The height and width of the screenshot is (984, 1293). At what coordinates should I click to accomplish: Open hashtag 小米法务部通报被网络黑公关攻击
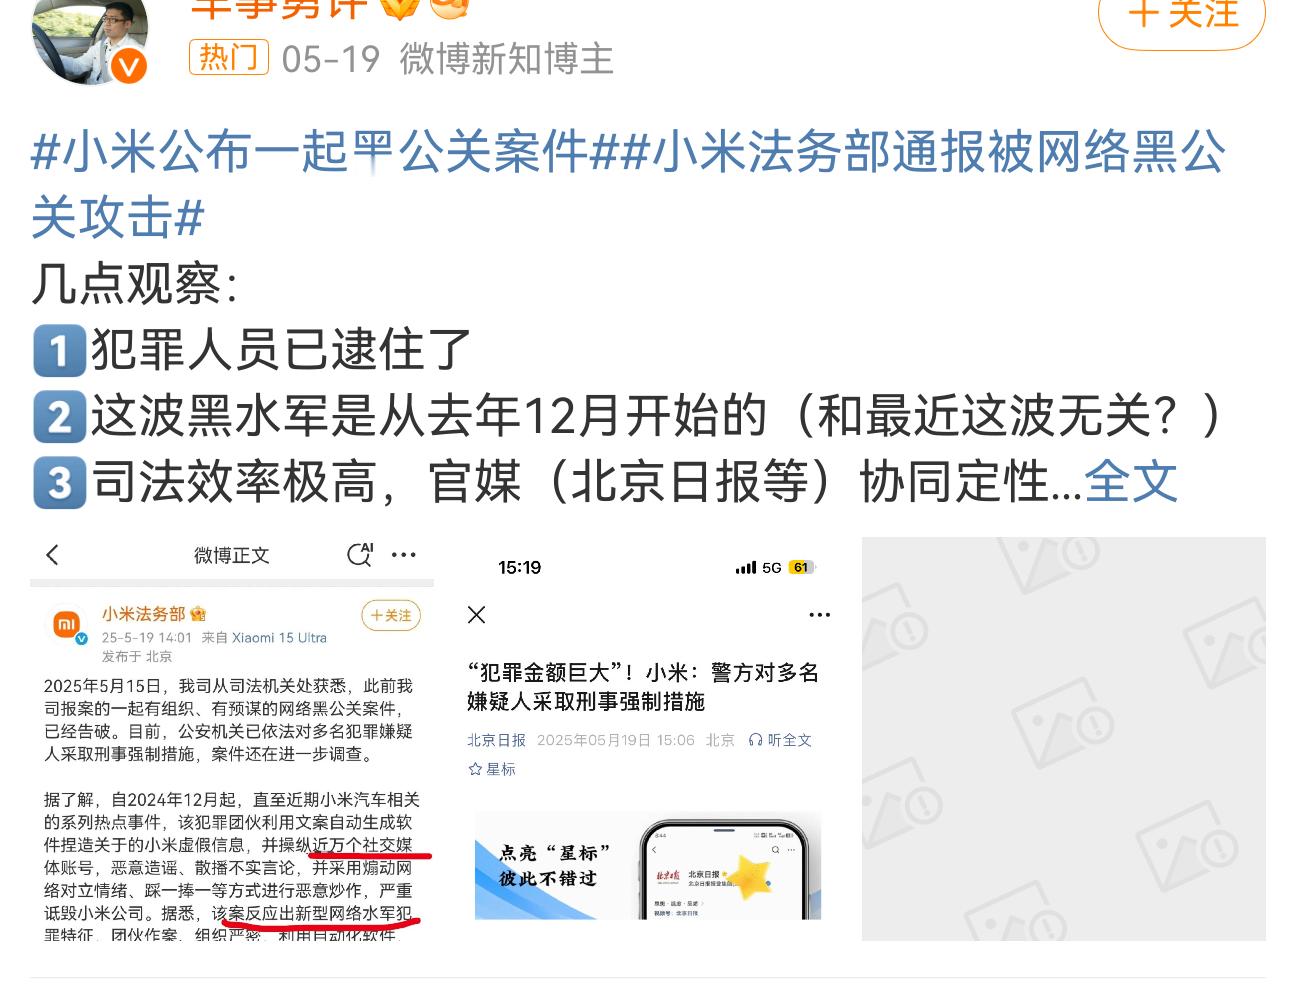tap(628, 185)
